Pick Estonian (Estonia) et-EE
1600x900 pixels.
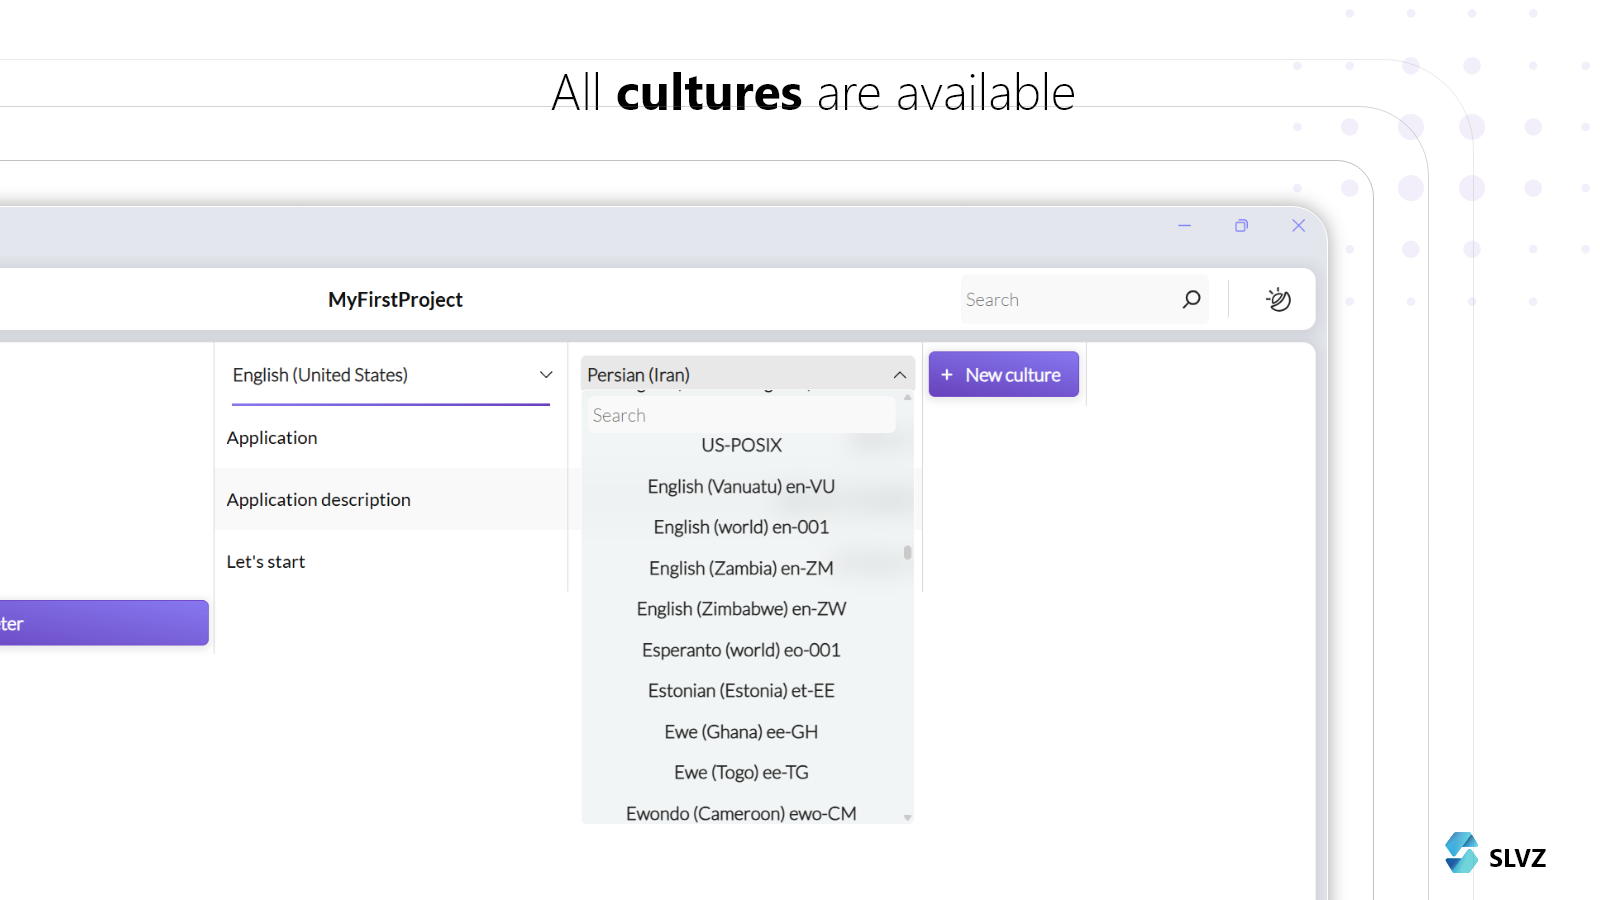741,691
